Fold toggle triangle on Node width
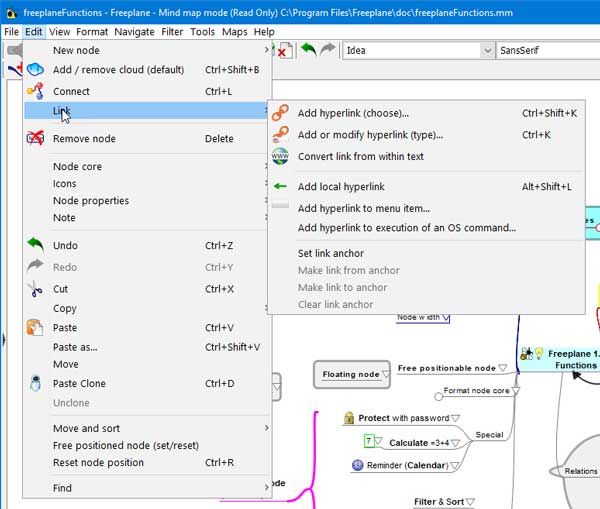The image size is (600, 509). 446,318
